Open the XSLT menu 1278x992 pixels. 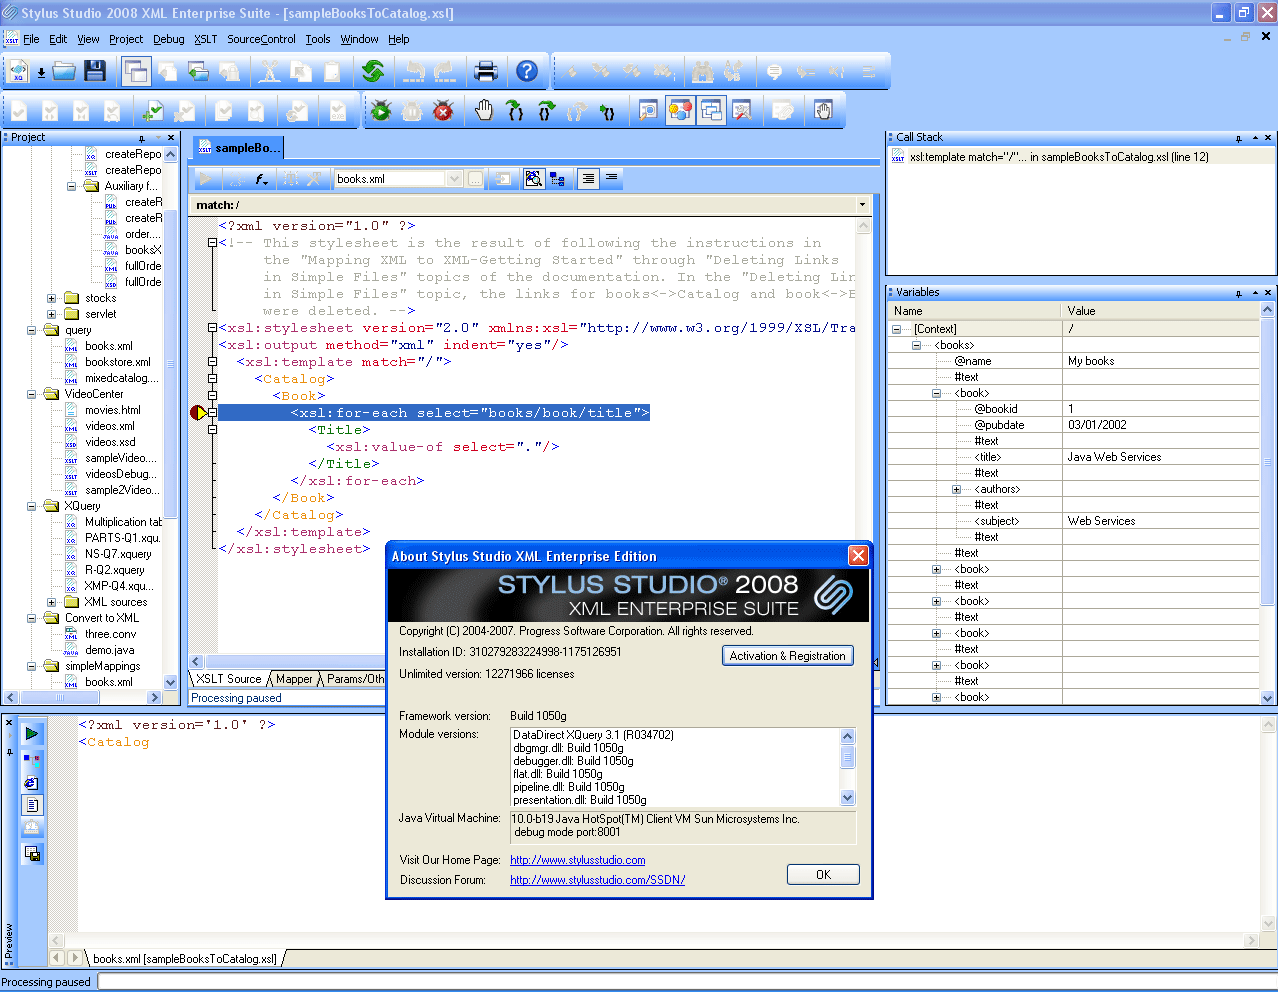pyautogui.click(x=205, y=39)
